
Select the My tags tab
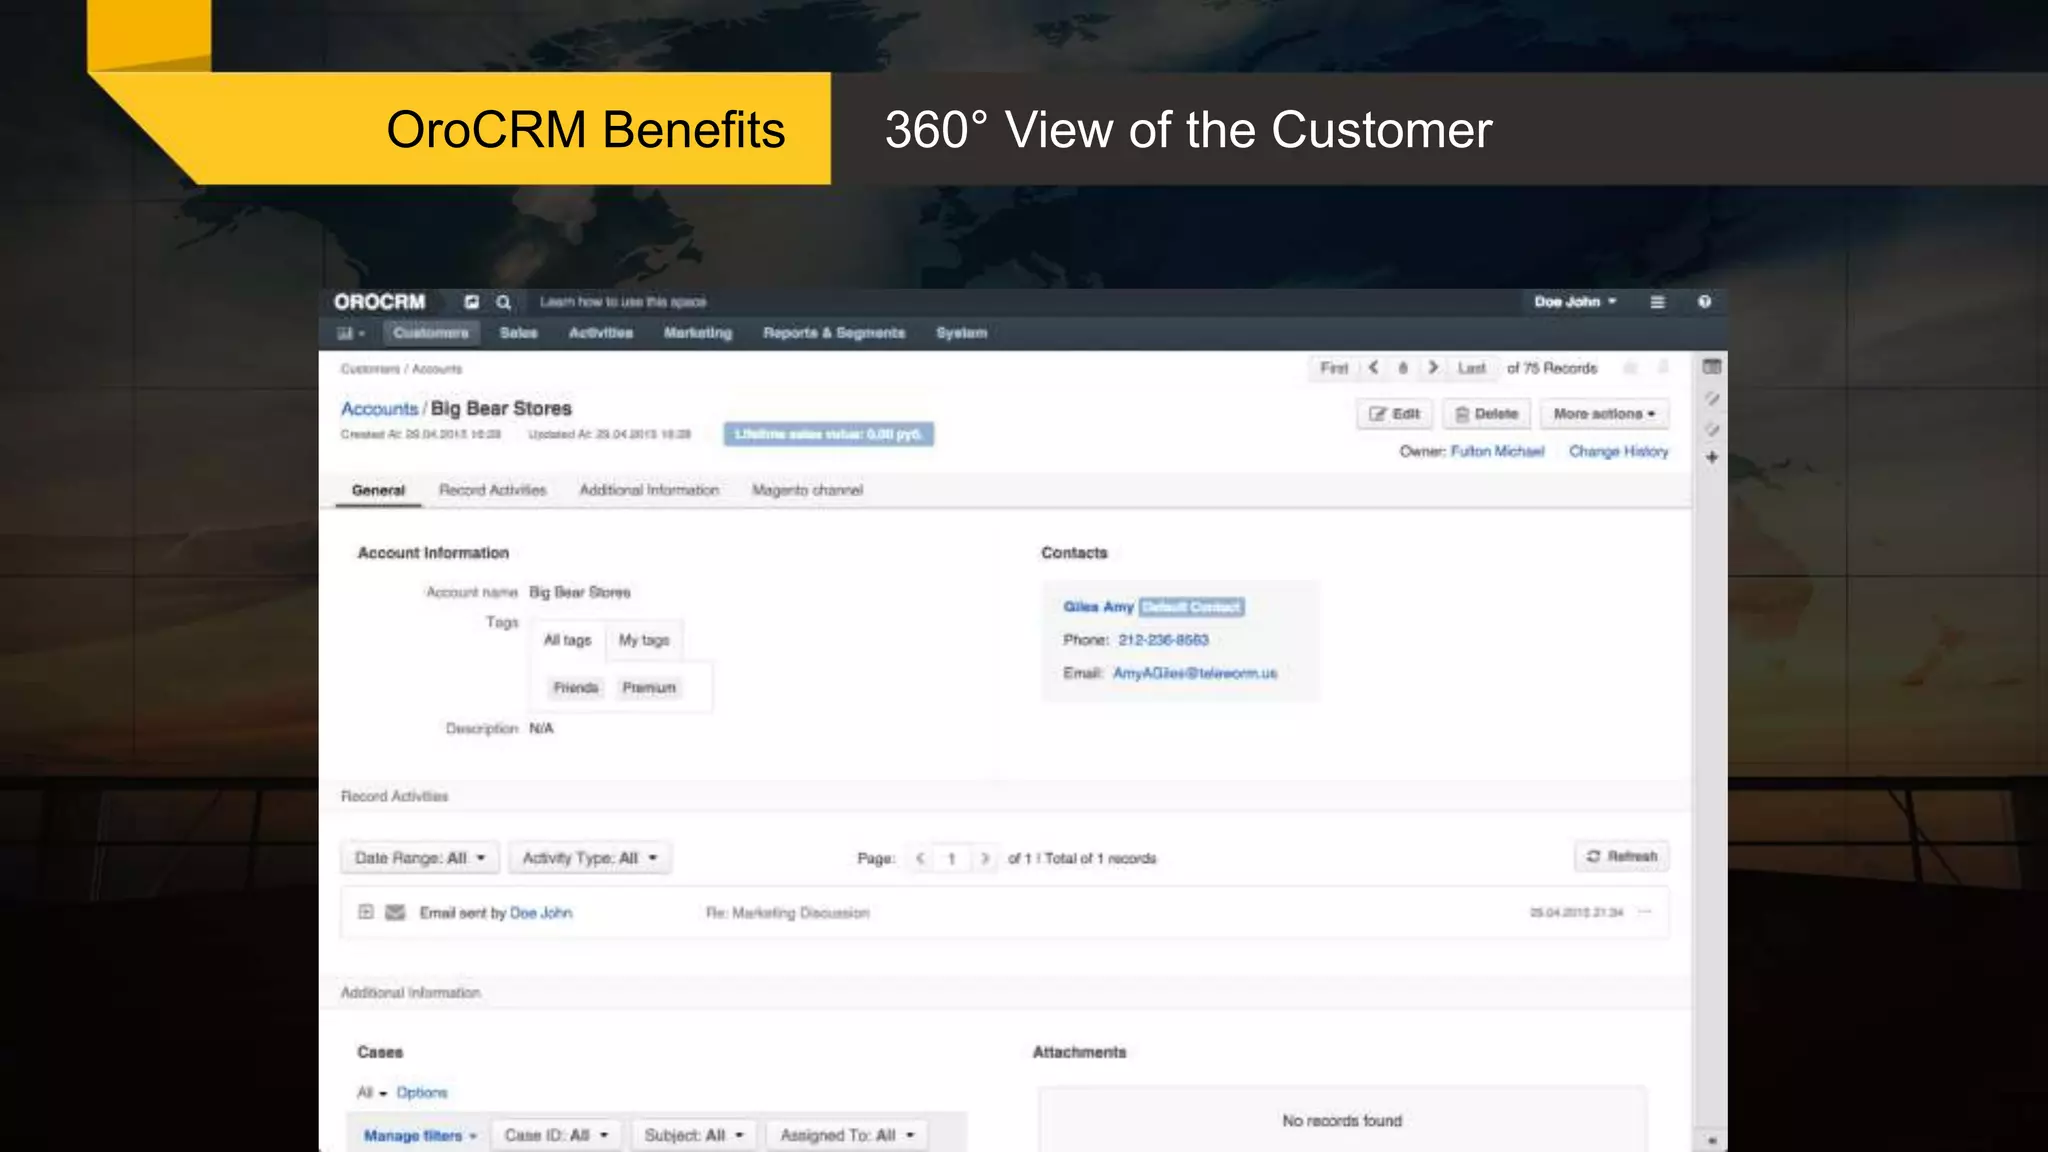click(644, 640)
